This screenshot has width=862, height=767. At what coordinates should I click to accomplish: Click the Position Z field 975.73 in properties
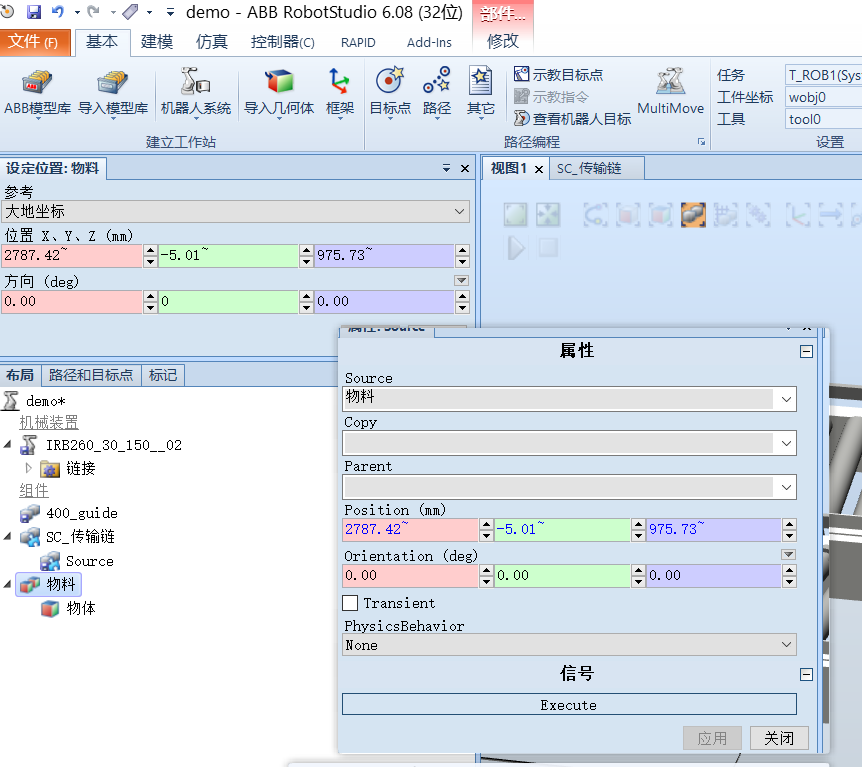coord(714,529)
